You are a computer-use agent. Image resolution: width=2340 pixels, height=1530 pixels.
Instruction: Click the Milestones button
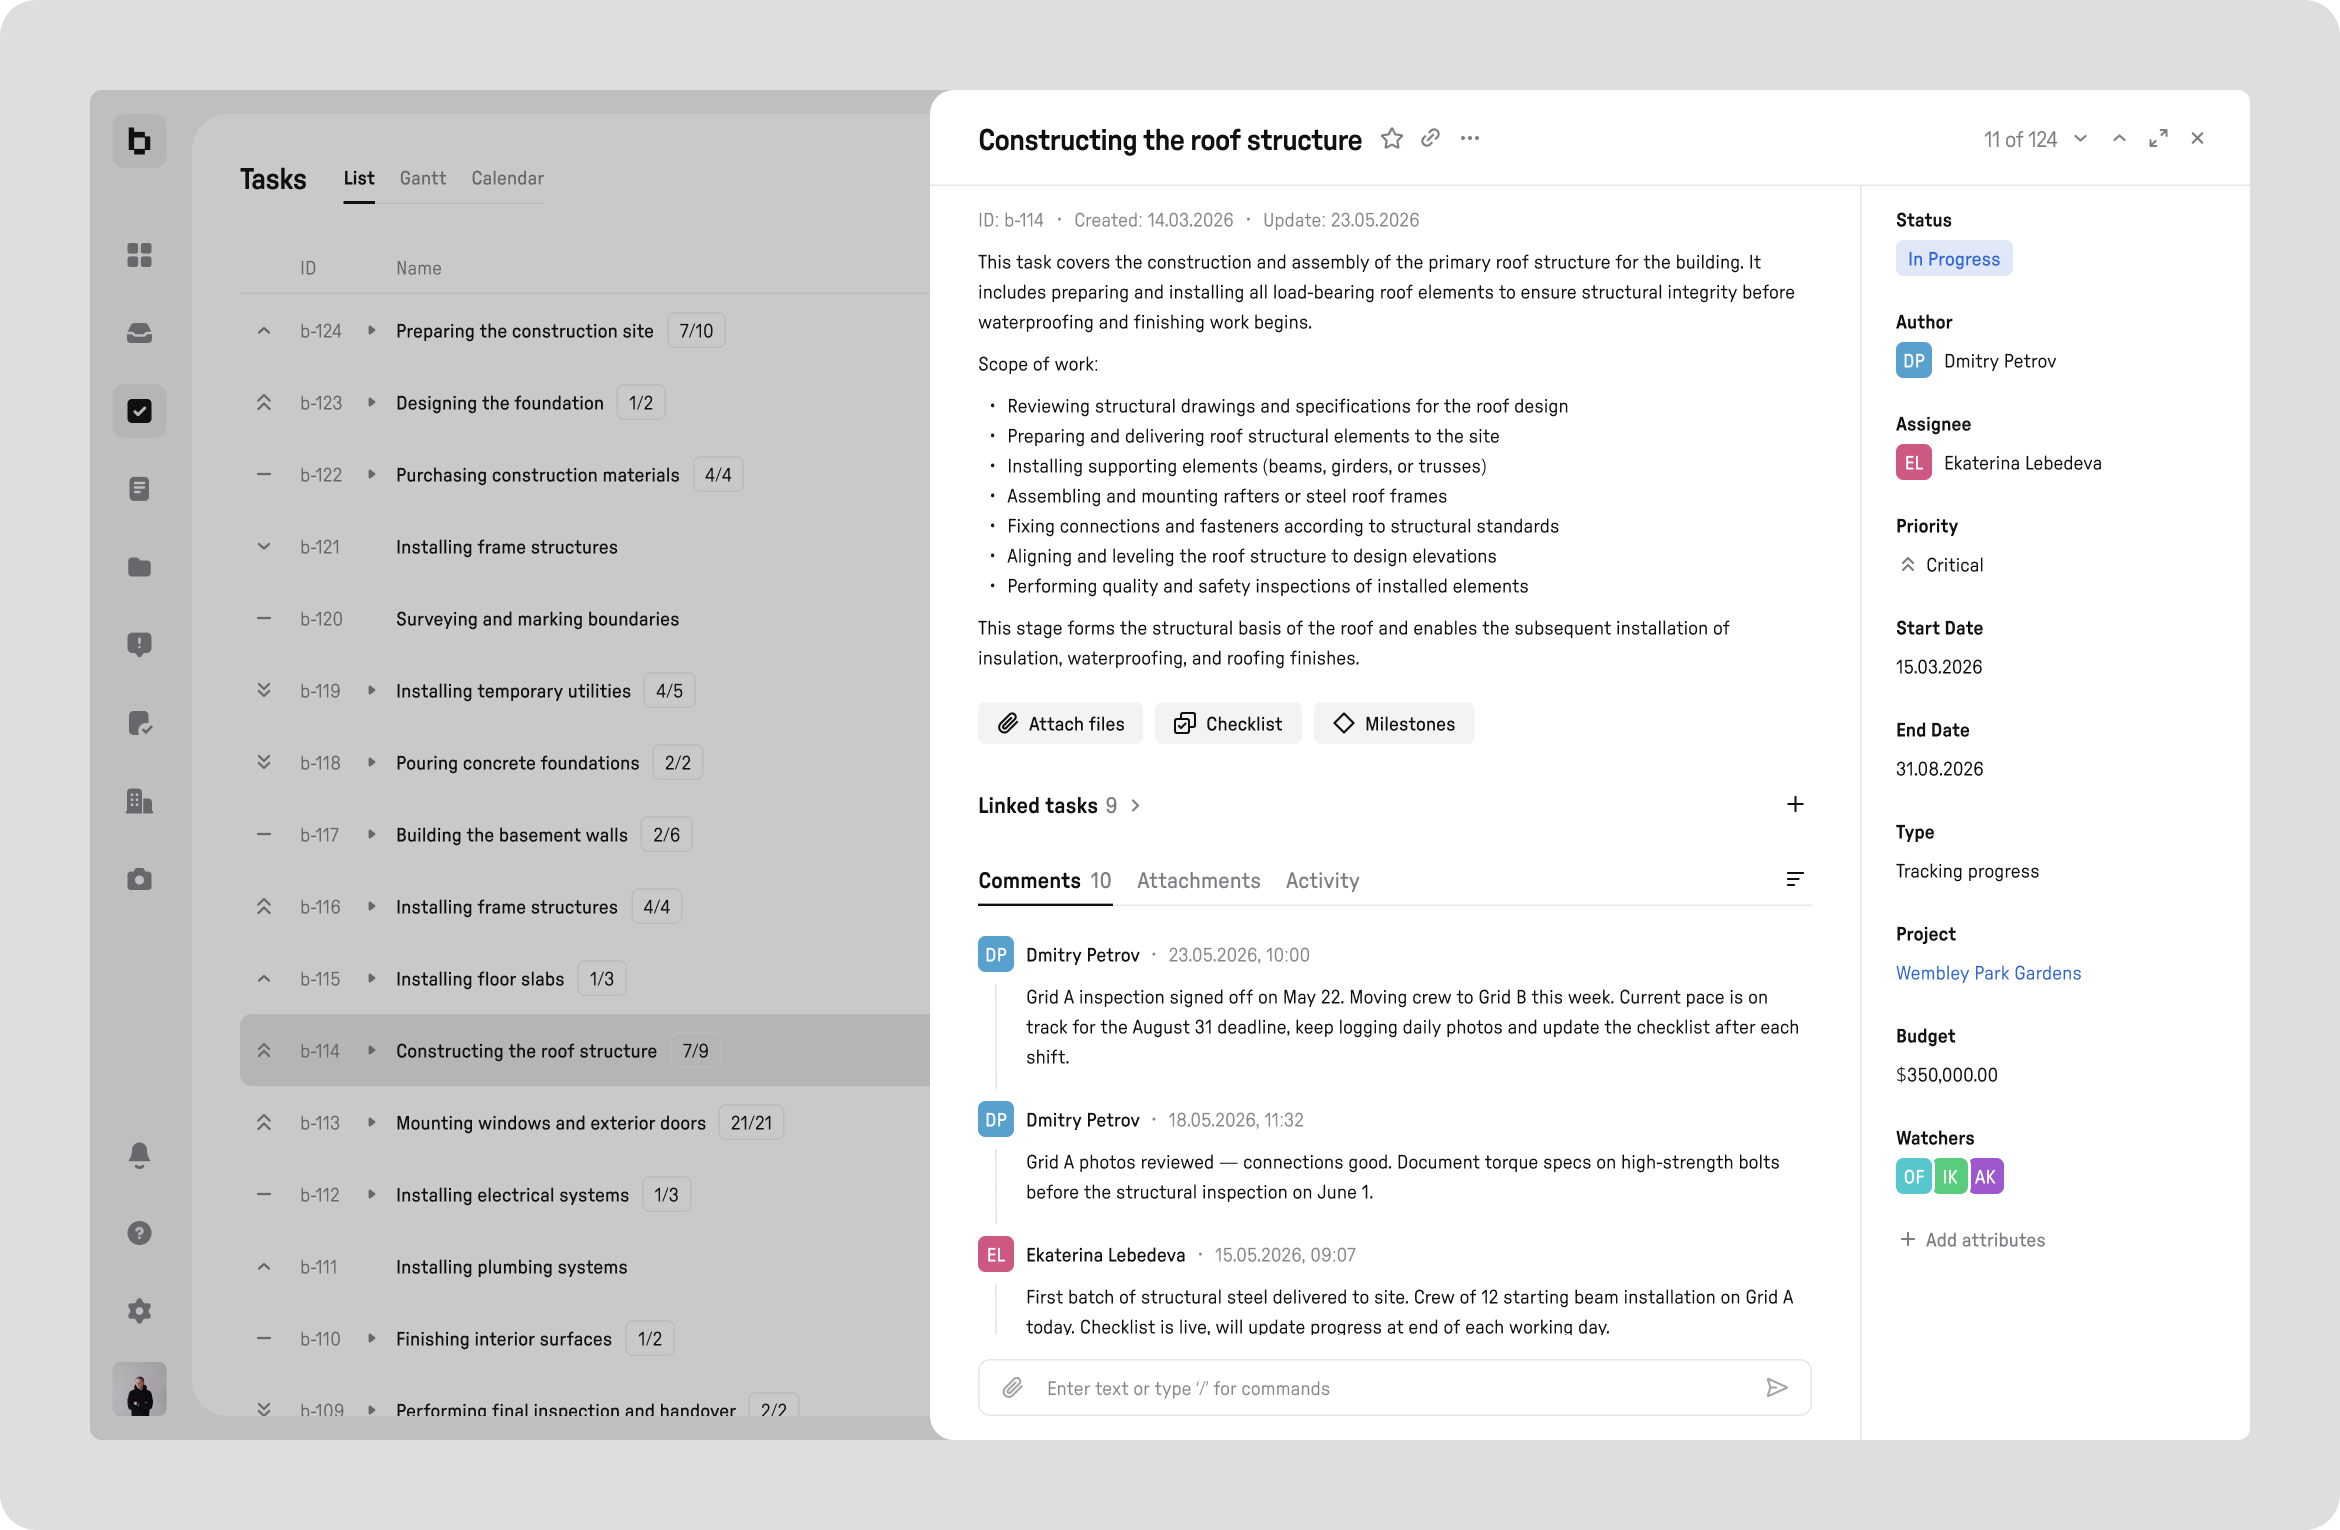[x=1394, y=723]
